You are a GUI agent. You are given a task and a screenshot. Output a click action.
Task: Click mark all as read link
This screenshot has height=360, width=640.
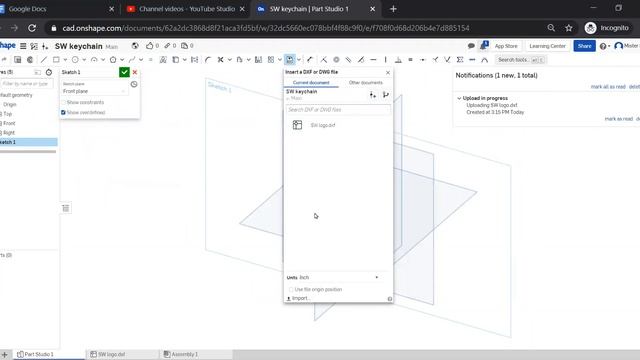(x=608, y=87)
